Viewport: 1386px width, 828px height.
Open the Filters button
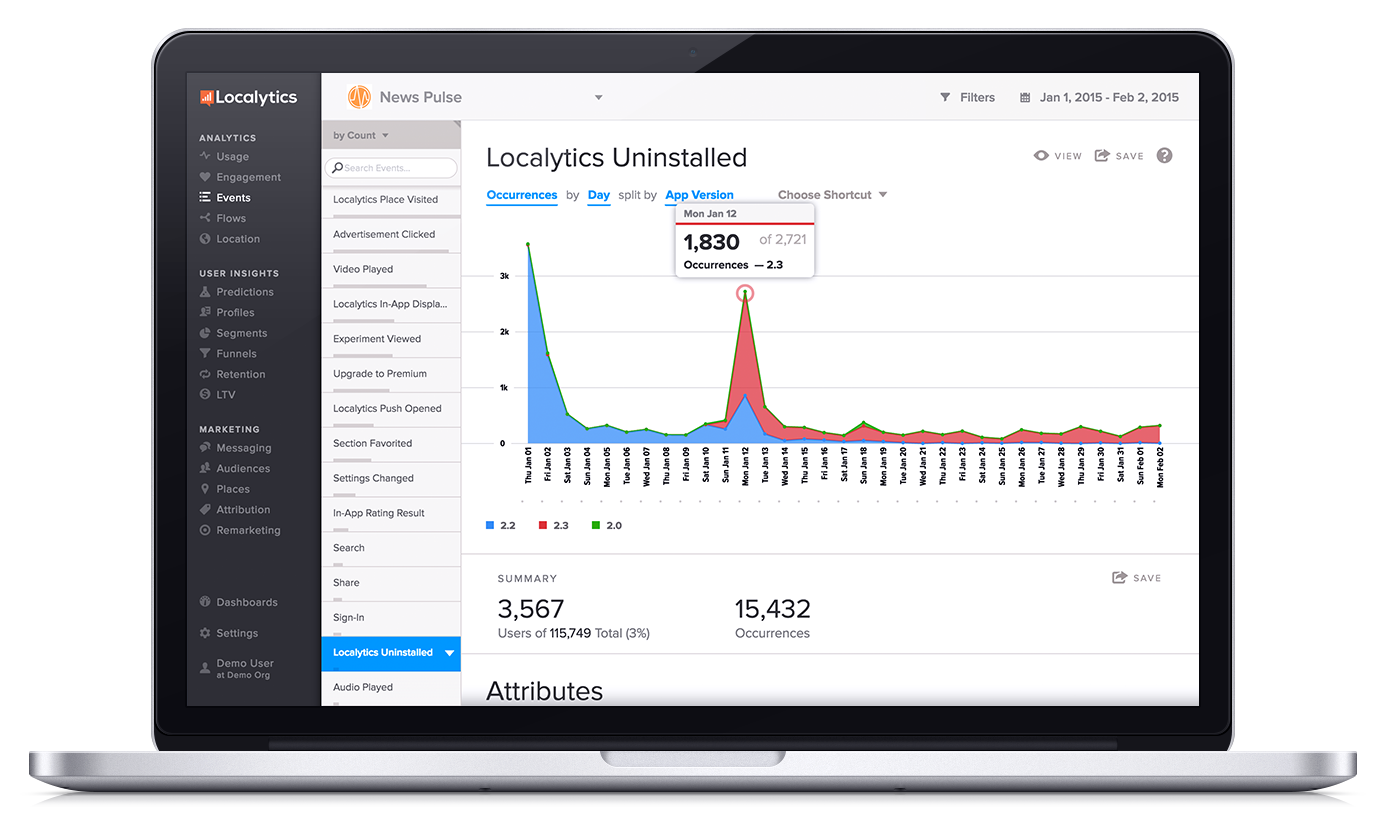click(x=967, y=98)
